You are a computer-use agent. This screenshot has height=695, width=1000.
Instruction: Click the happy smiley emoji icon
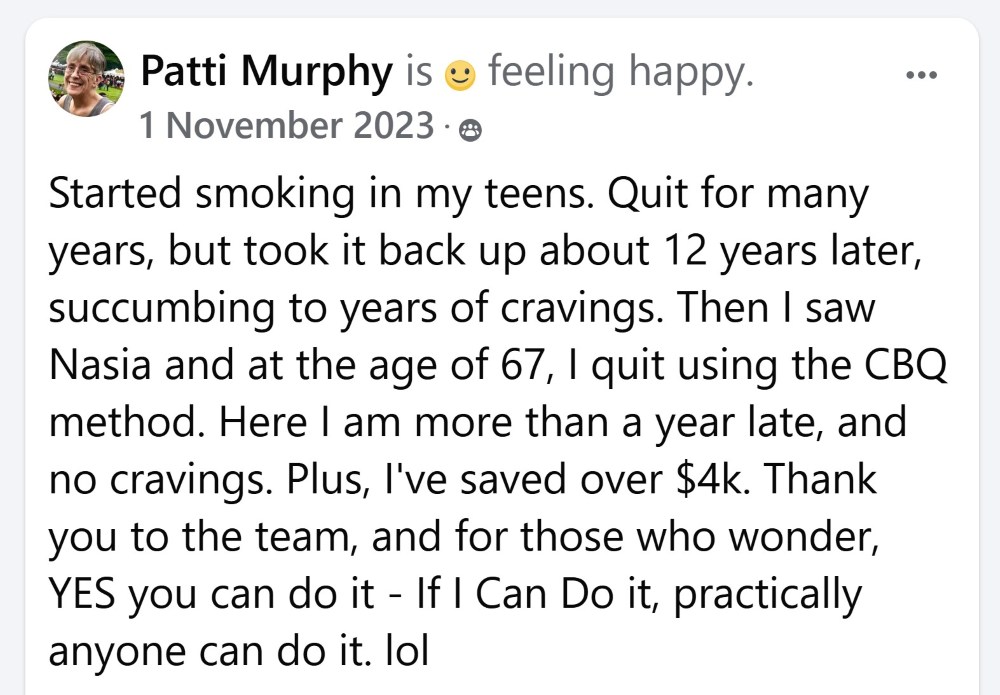tap(460, 74)
